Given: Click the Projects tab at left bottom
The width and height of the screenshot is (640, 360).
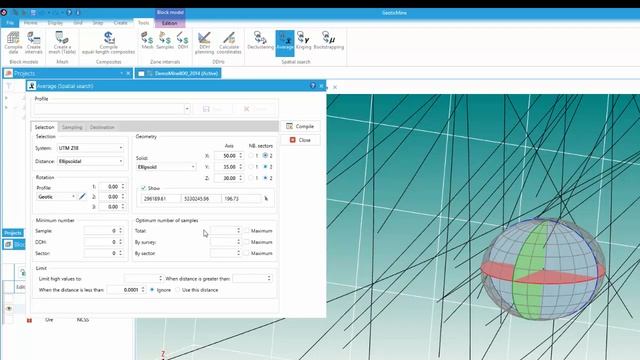Looking at the screenshot, I should pos(13,233).
